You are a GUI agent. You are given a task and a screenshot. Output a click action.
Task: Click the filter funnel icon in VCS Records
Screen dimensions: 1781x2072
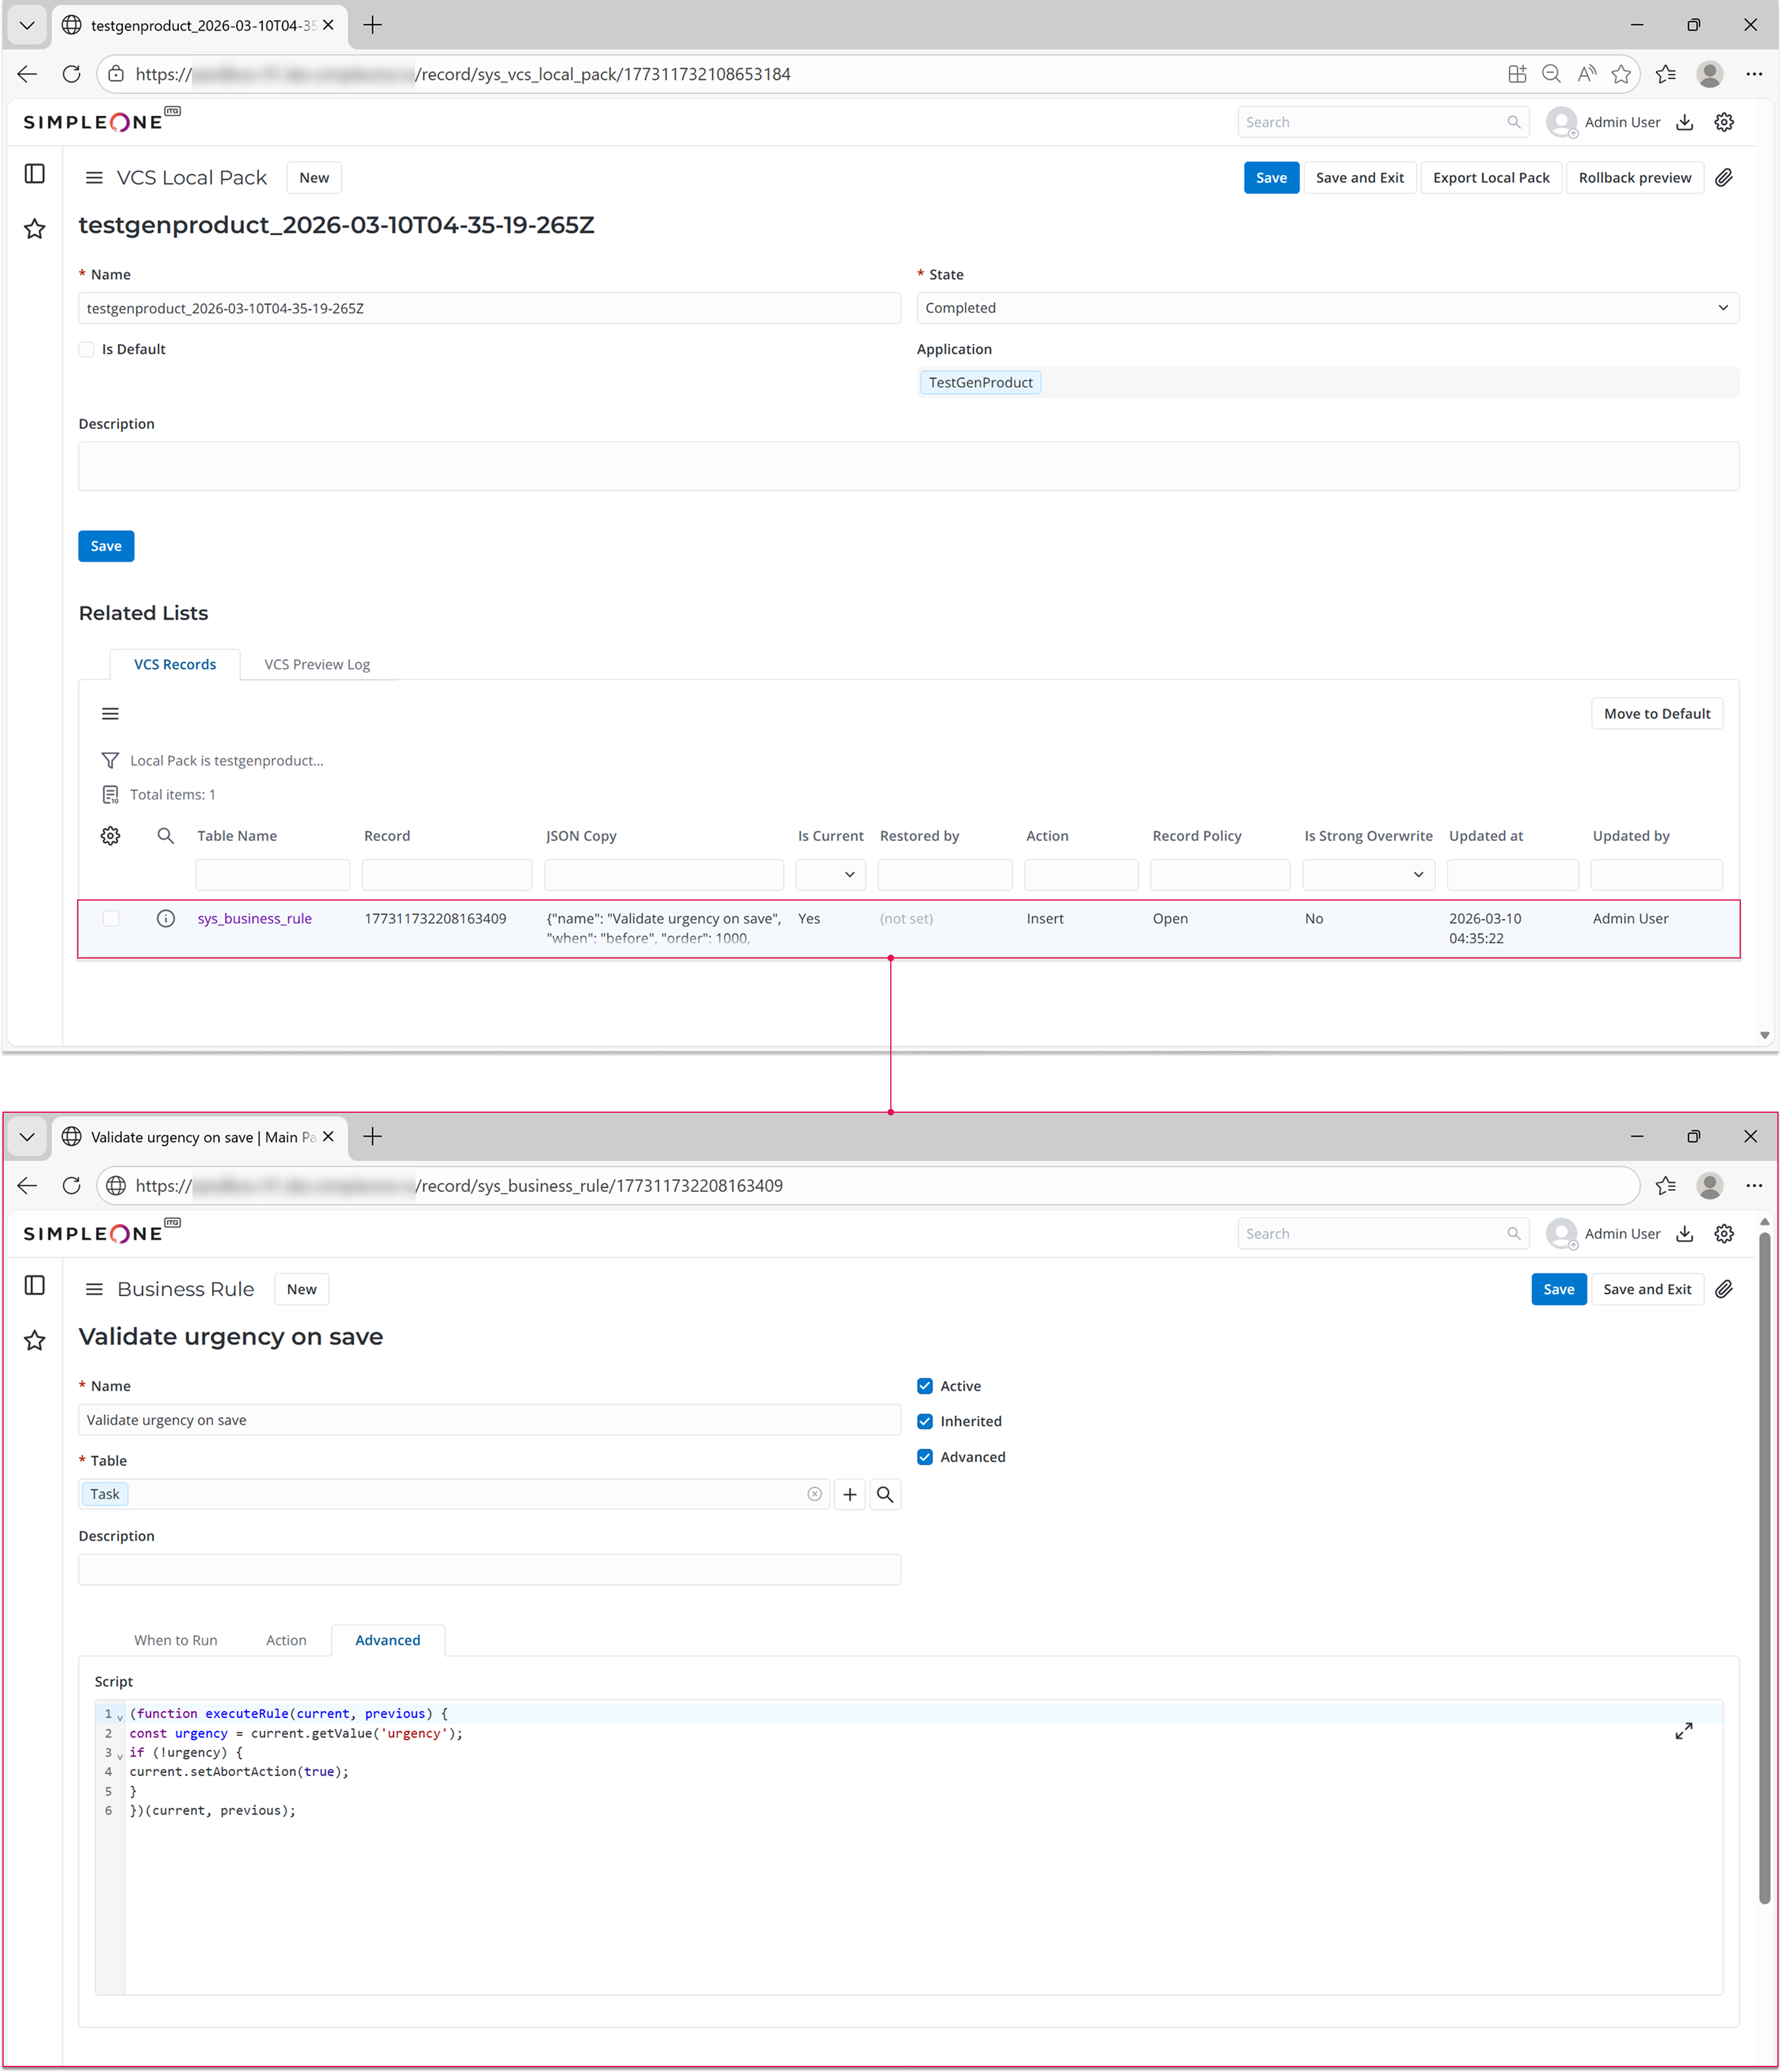click(110, 761)
